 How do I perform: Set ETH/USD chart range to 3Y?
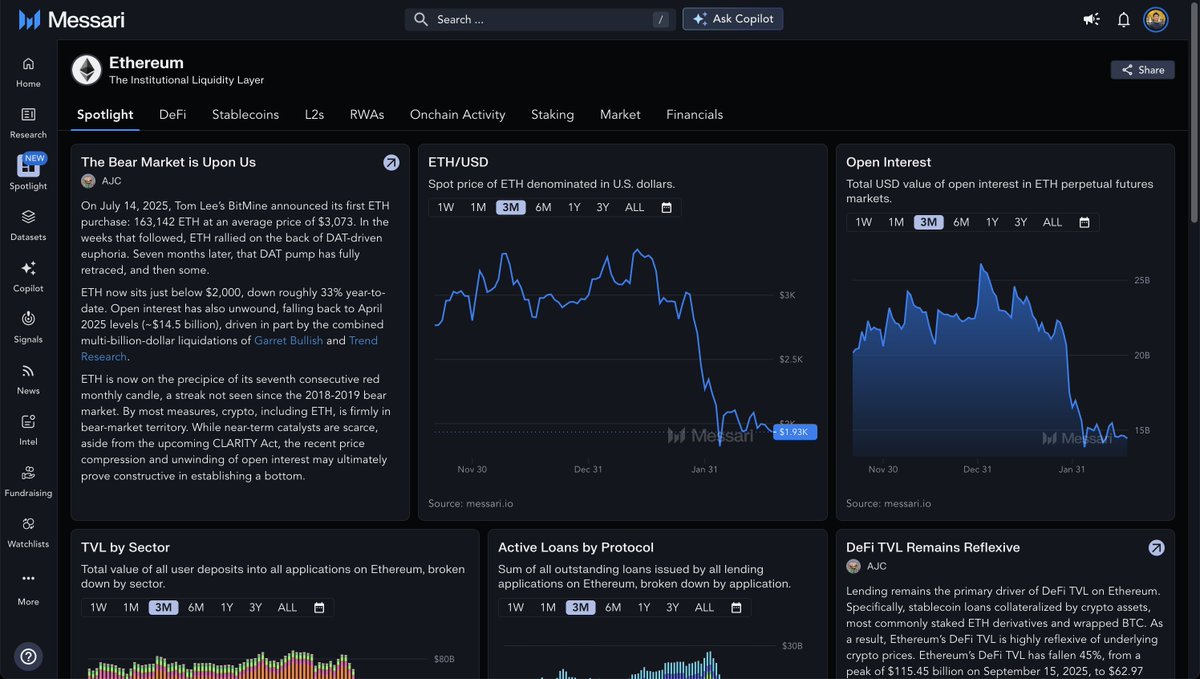click(x=603, y=207)
